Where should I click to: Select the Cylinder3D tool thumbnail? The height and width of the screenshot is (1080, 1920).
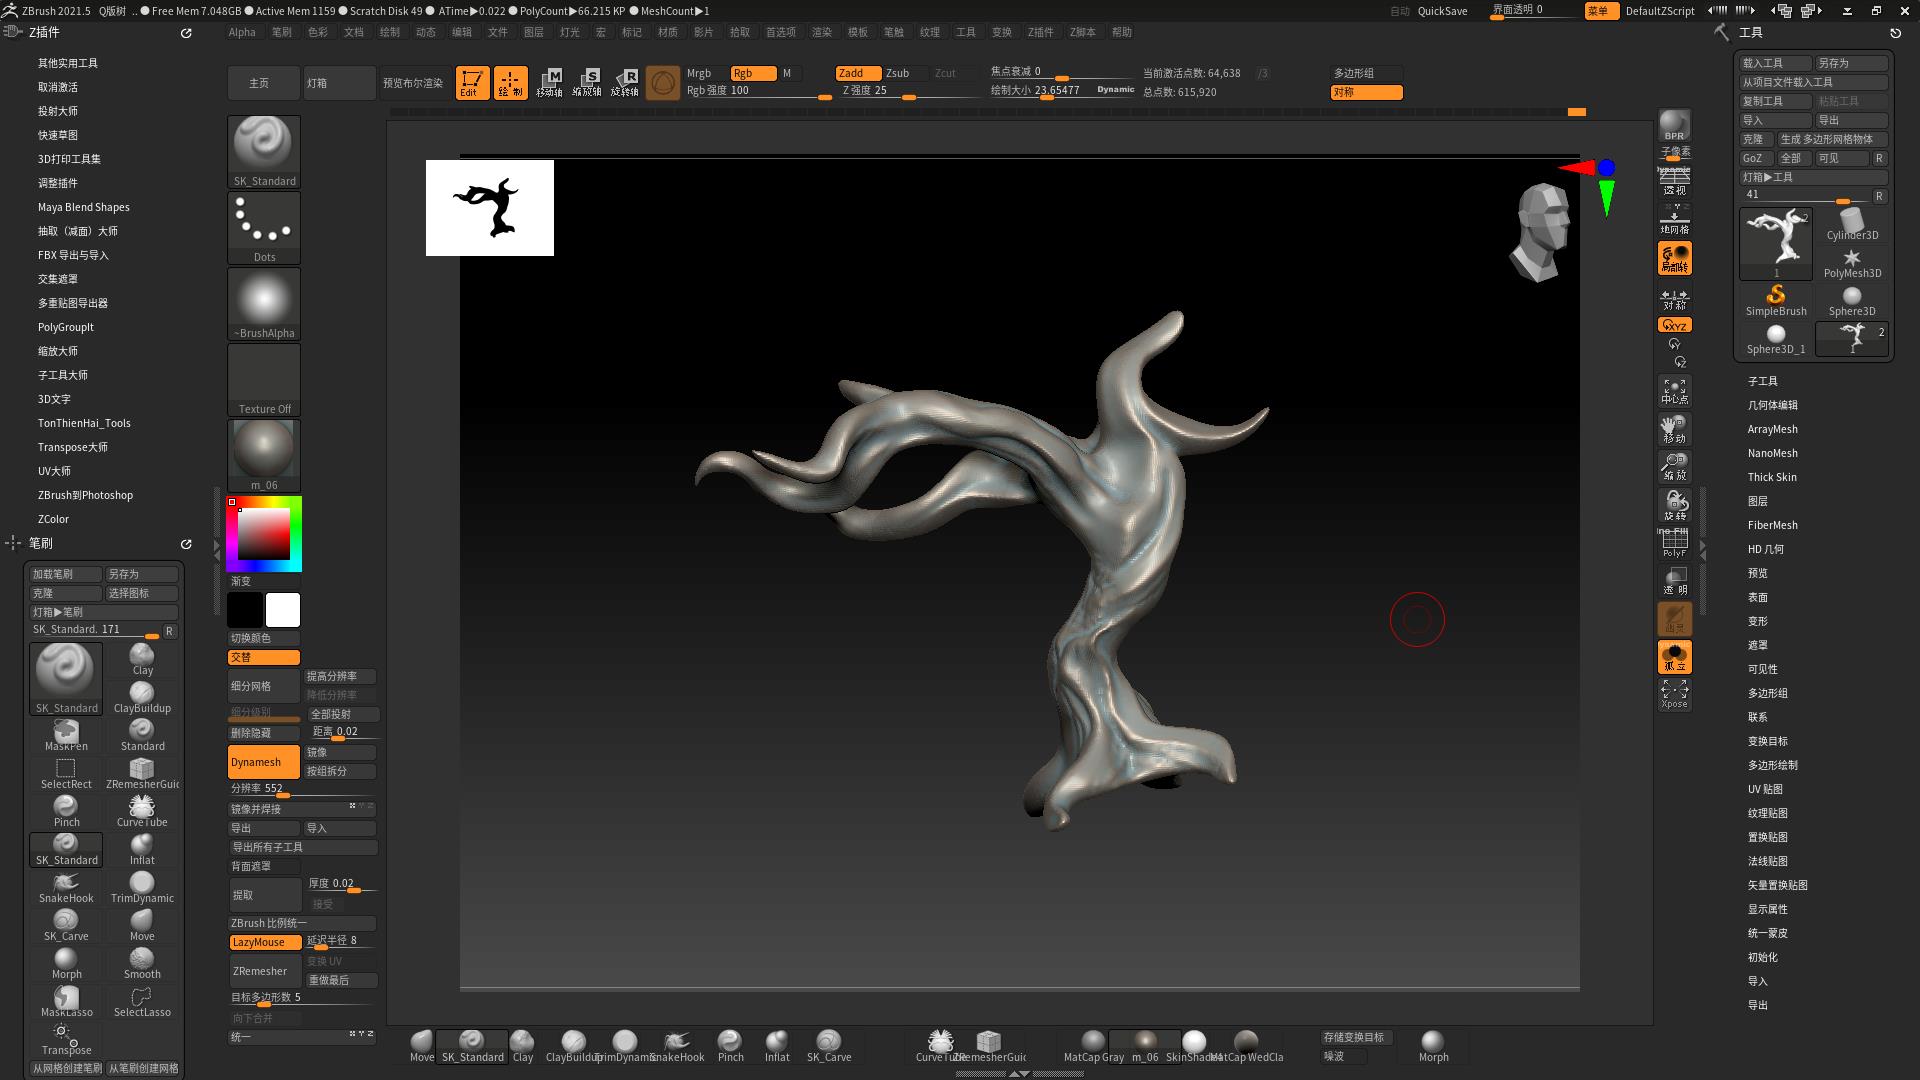[1852, 224]
